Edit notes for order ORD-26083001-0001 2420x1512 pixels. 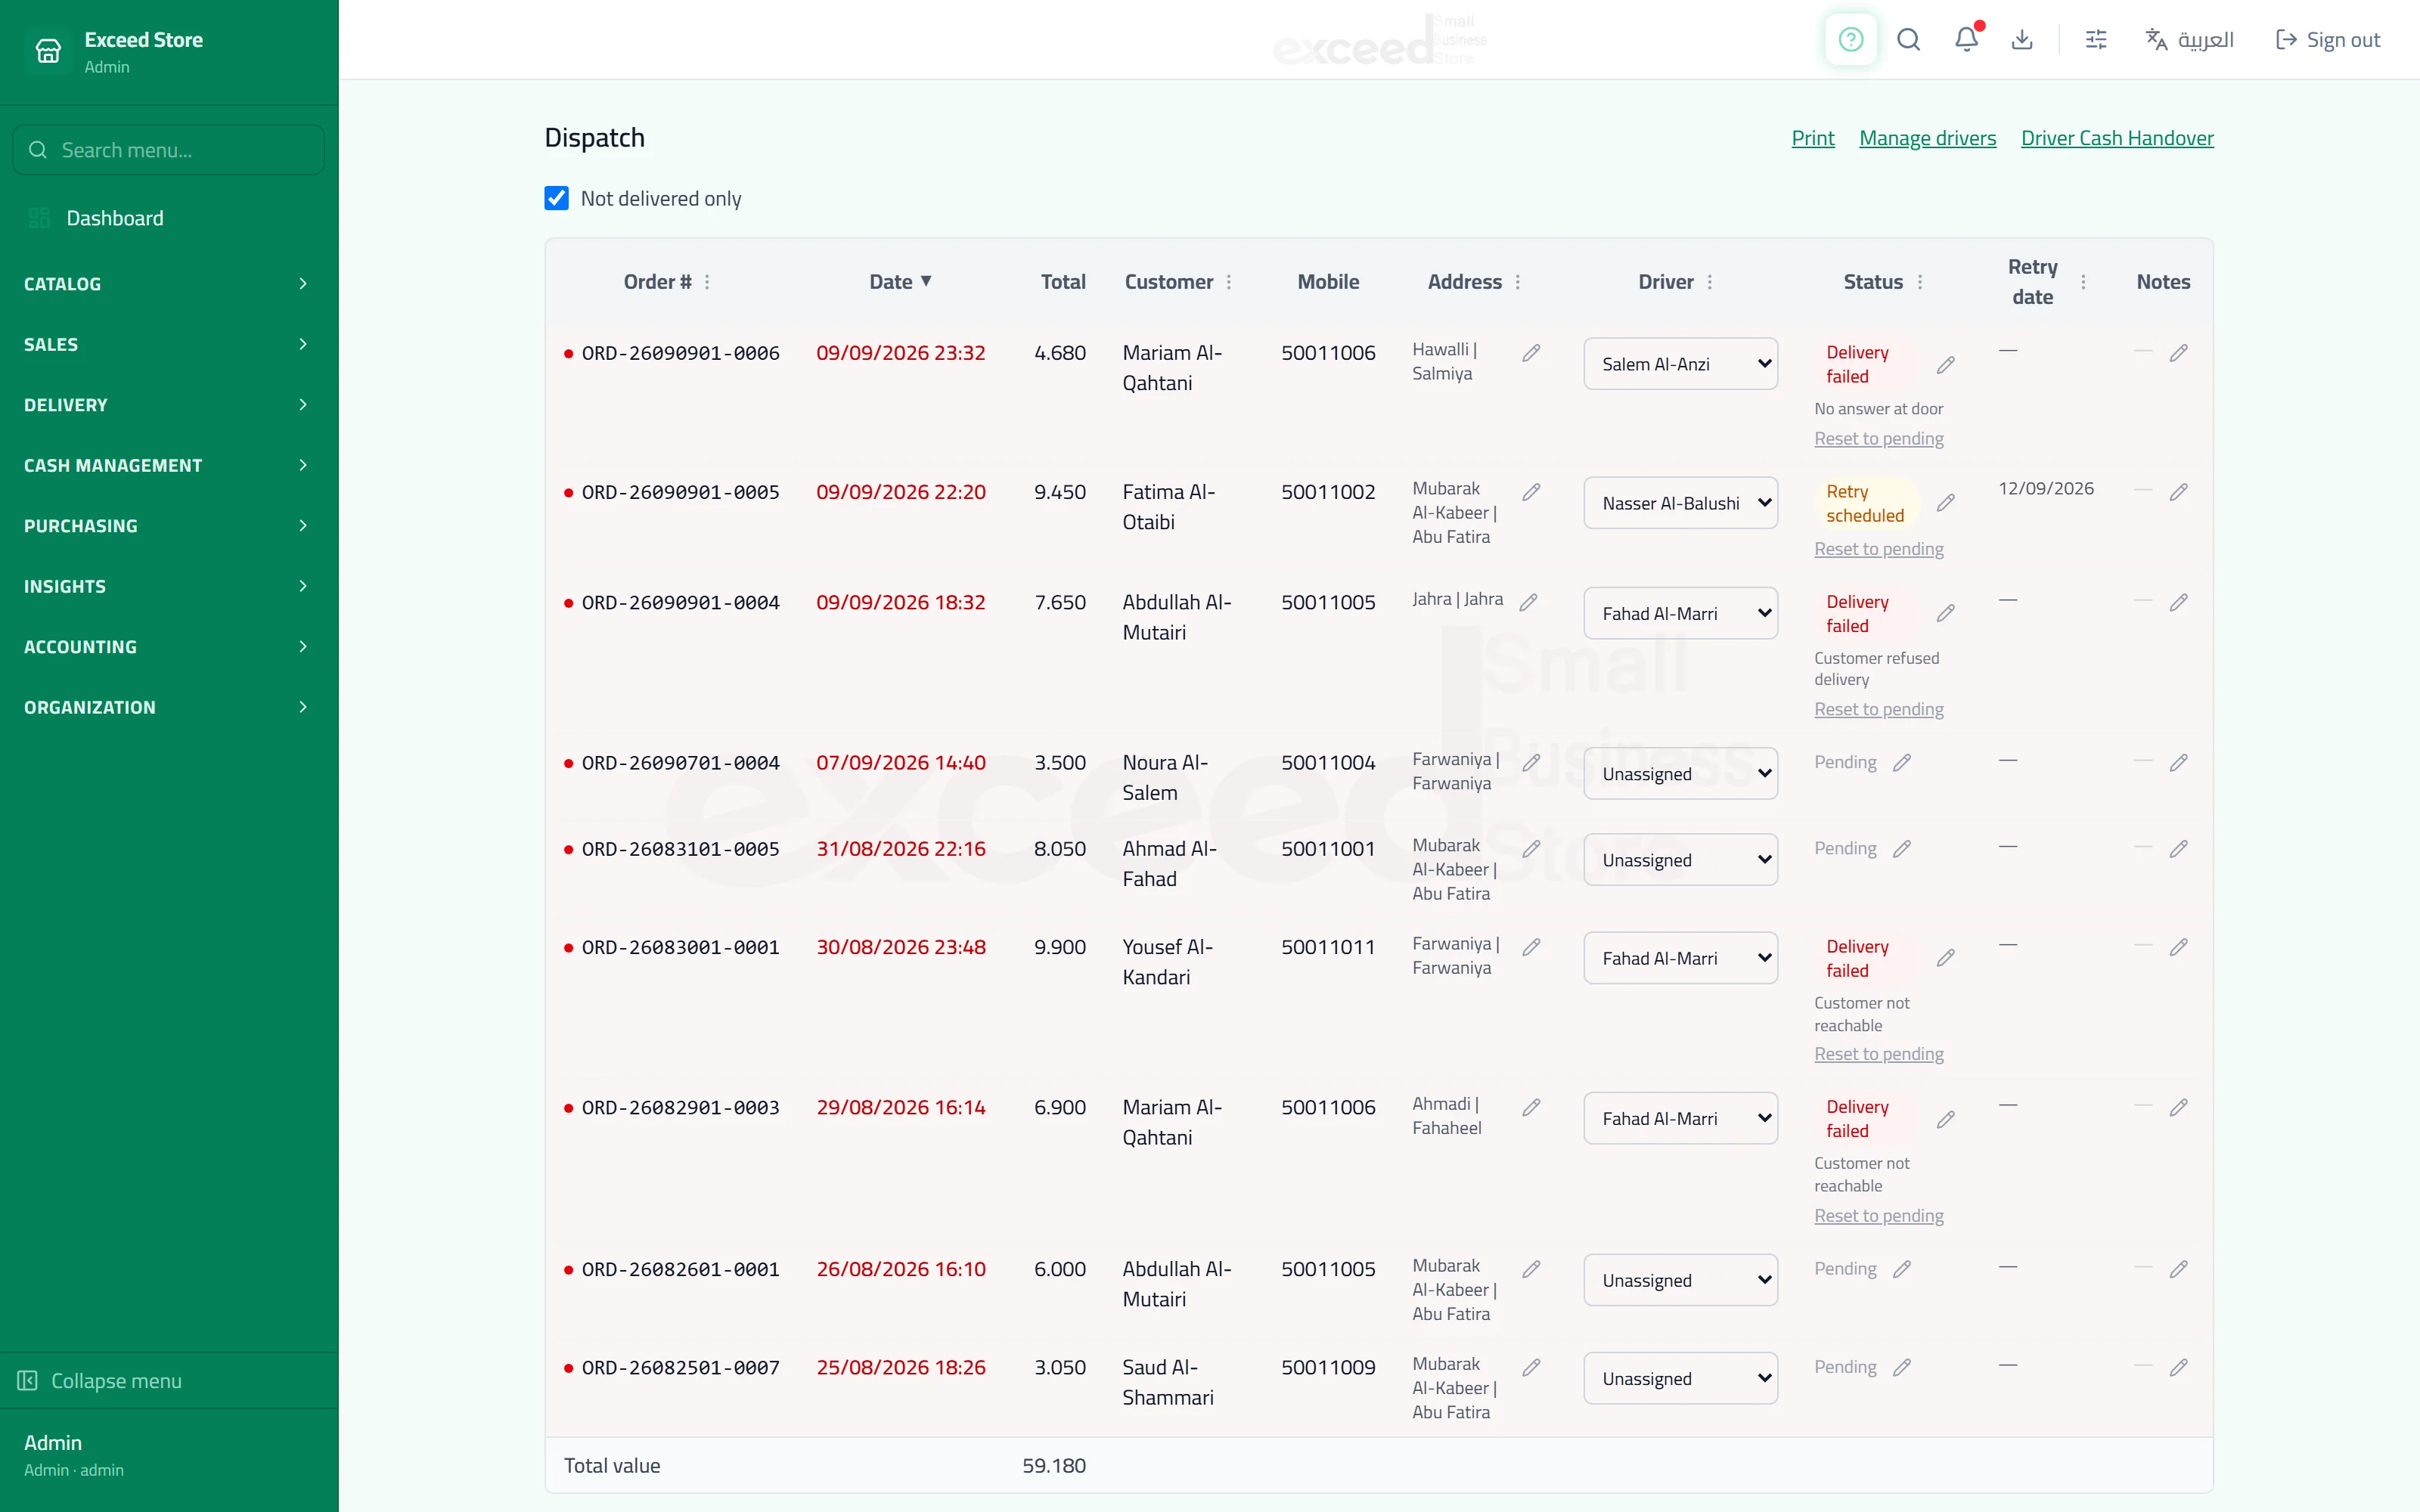tap(2178, 947)
